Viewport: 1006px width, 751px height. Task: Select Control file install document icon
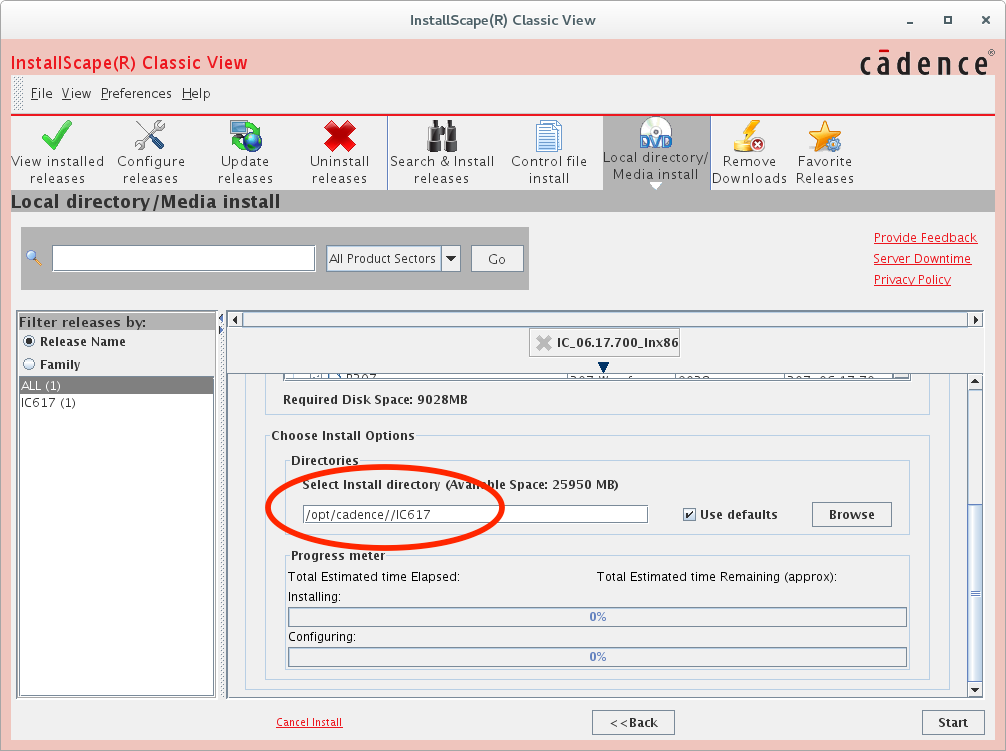pyautogui.click(x=549, y=135)
